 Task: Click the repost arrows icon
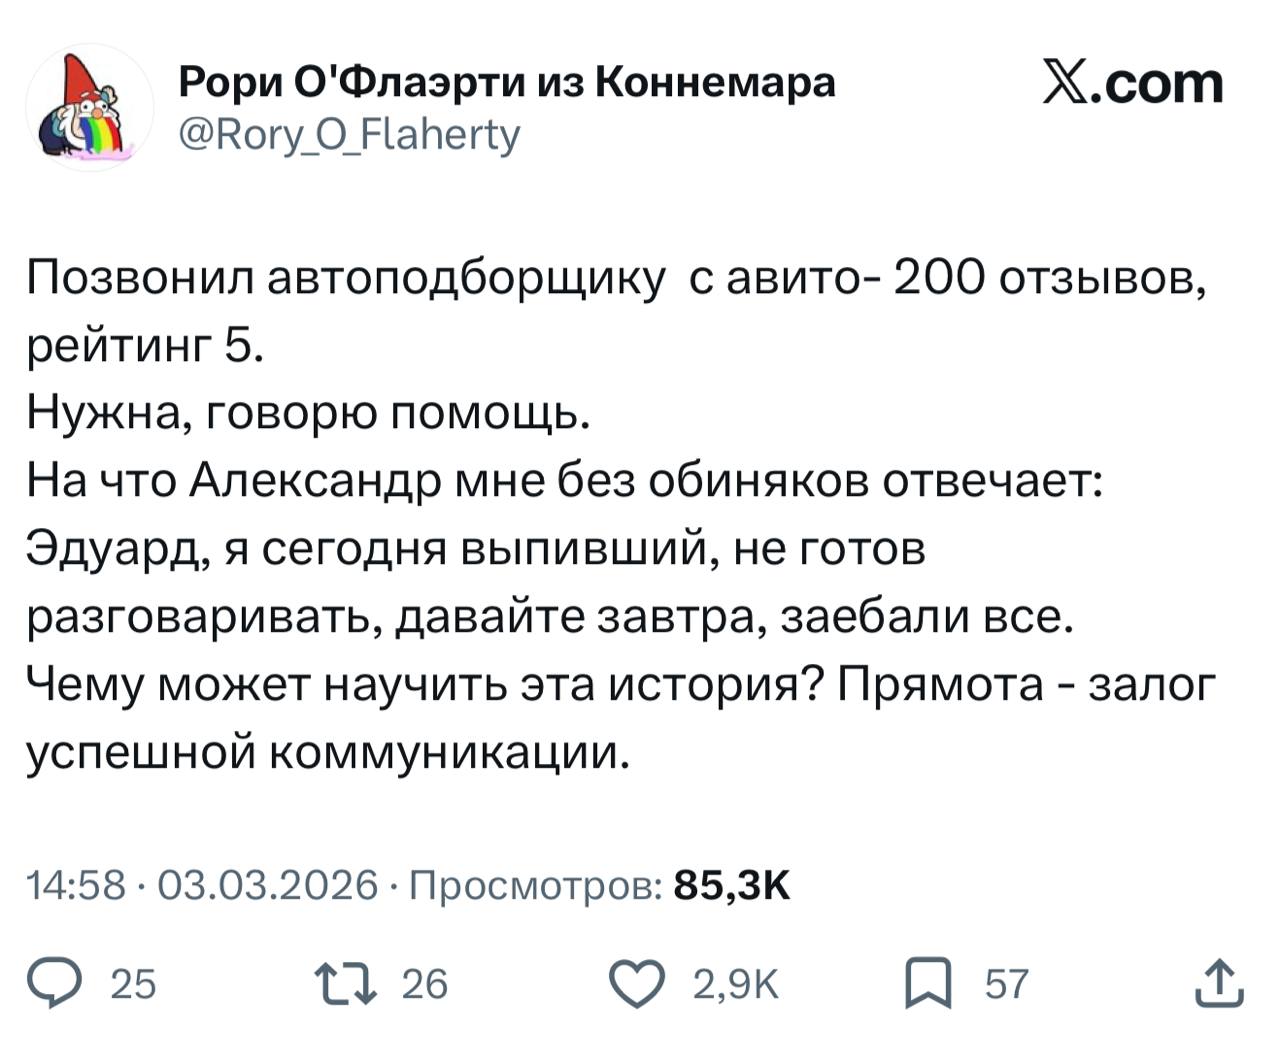[x=345, y=984]
